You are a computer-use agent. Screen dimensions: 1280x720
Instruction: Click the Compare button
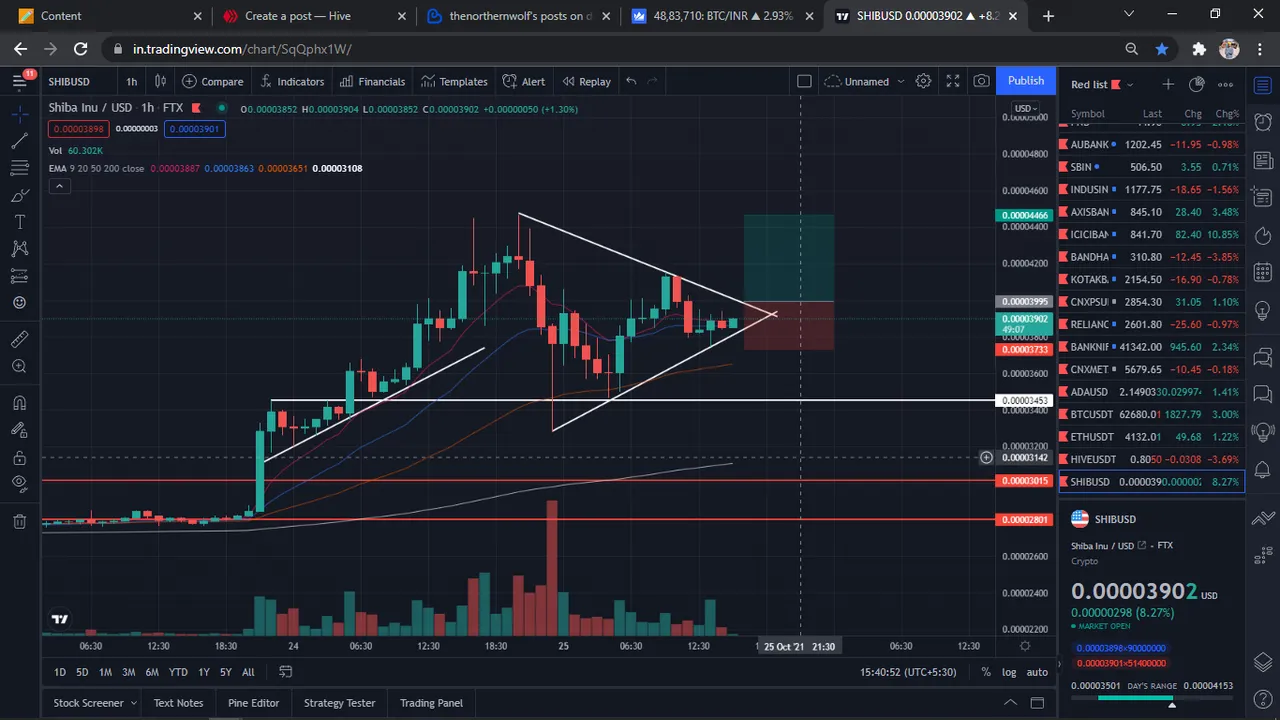pos(212,81)
